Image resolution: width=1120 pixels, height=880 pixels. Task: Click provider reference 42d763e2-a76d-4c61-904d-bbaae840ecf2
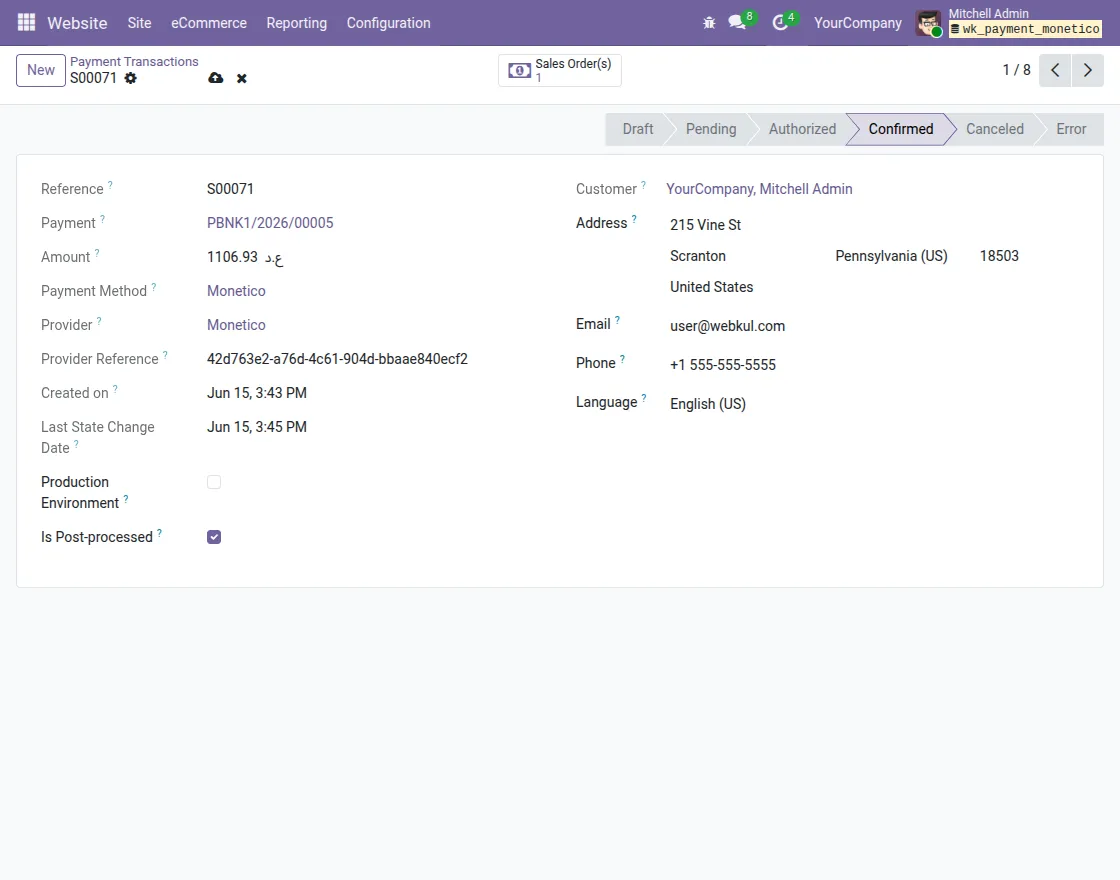337,359
